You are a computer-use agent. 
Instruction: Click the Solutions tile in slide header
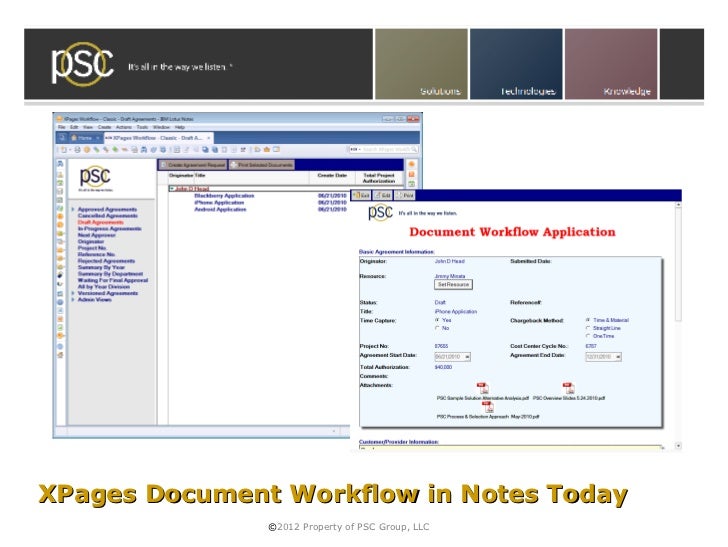click(x=421, y=64)
